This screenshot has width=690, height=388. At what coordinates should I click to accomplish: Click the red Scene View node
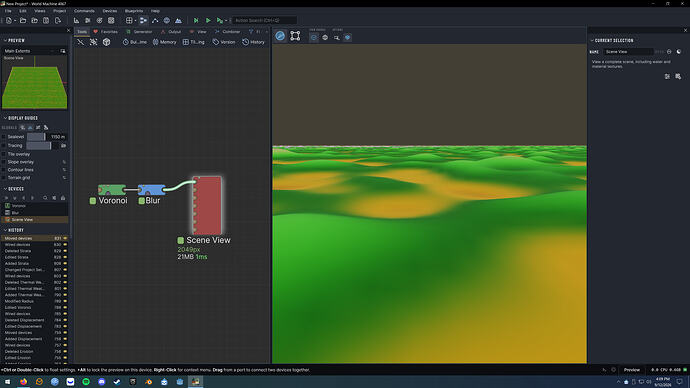point(207,205)
